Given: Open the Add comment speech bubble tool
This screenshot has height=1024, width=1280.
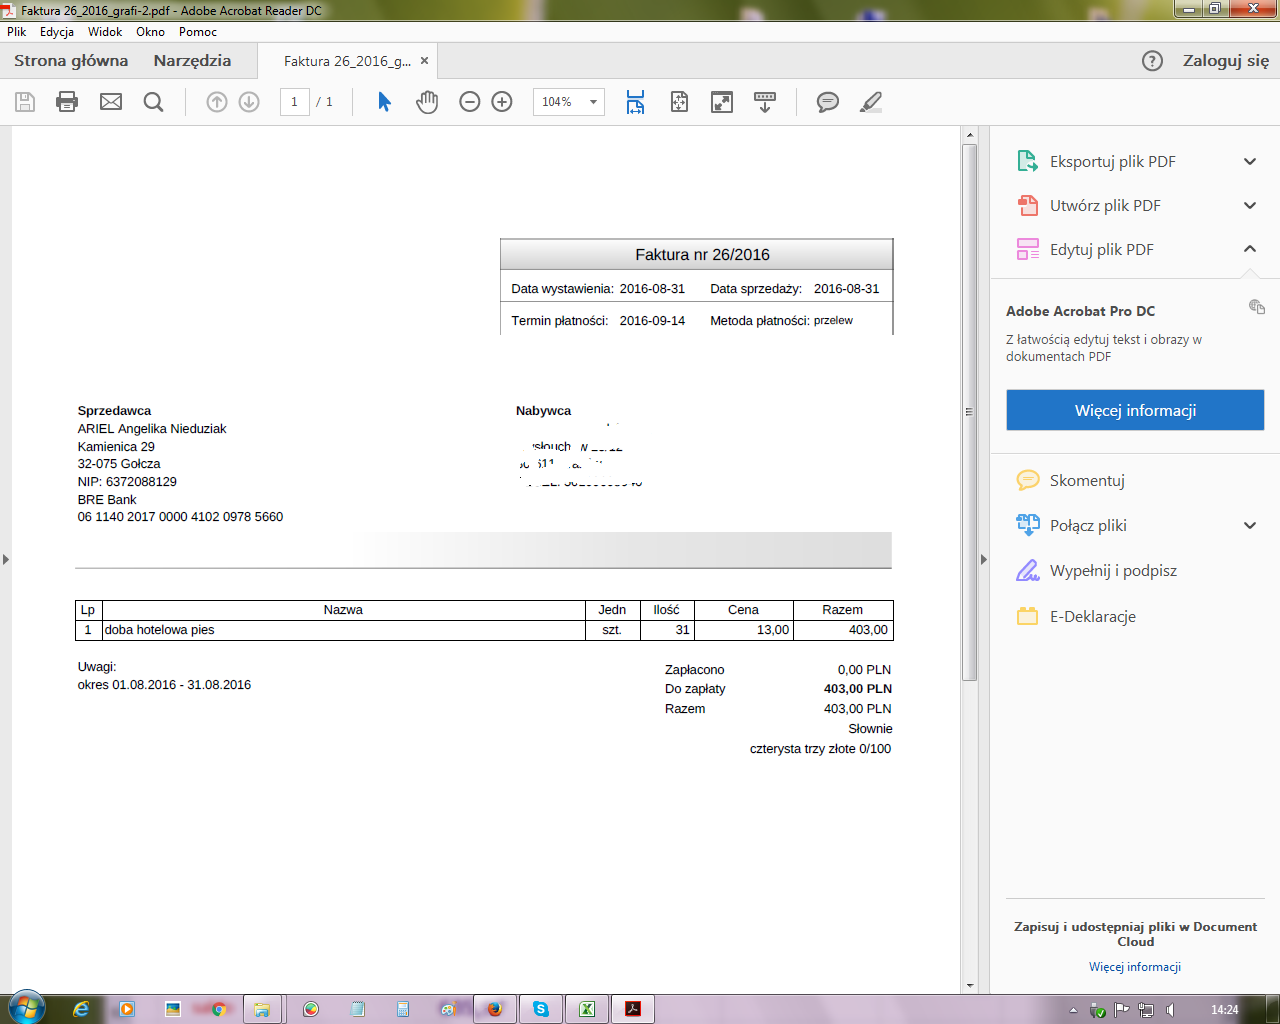Looking at the screenshot, I should pyautogui.click(x=827, y=102).
